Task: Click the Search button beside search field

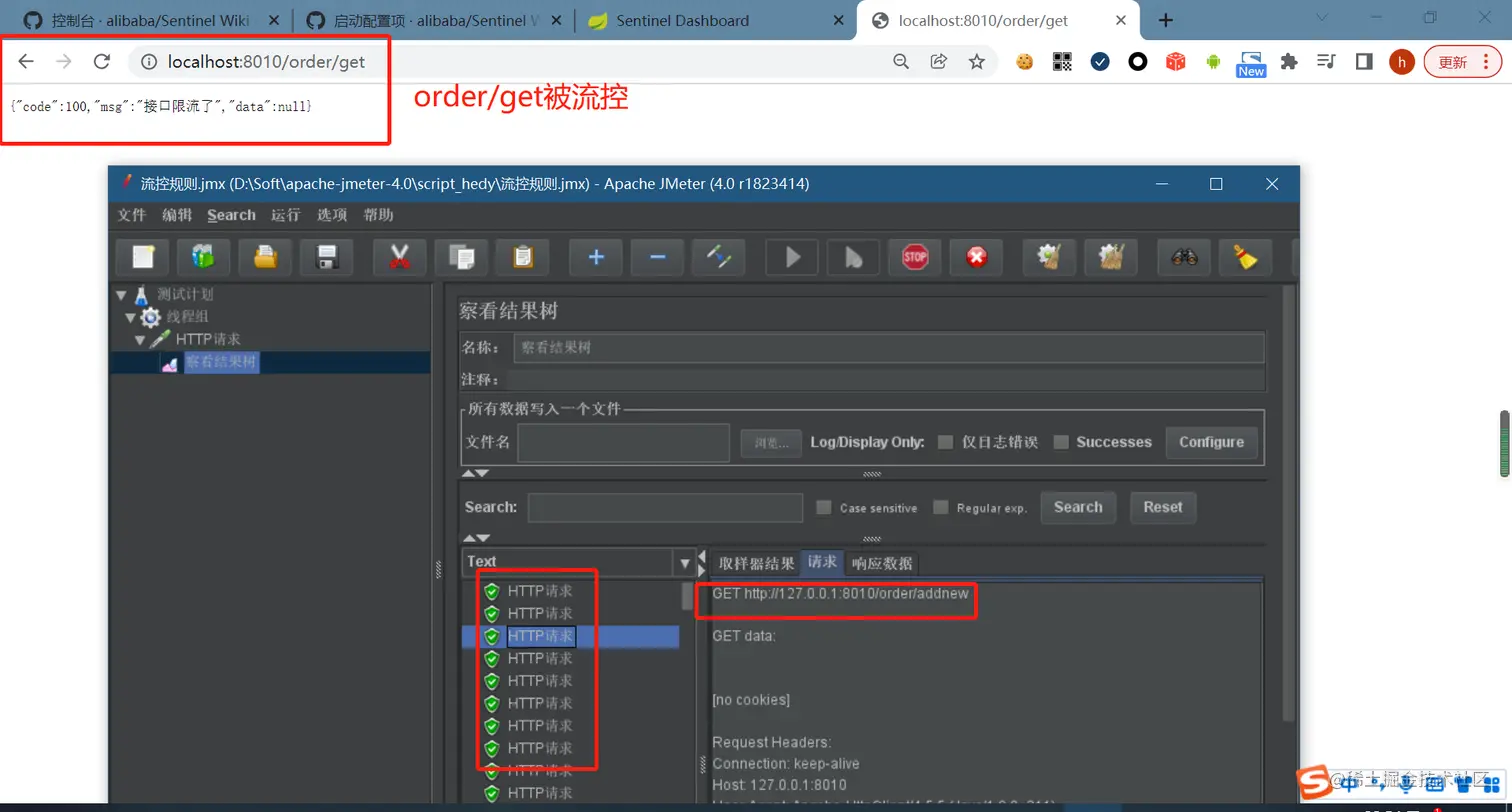Action: tap(1078, 507)
